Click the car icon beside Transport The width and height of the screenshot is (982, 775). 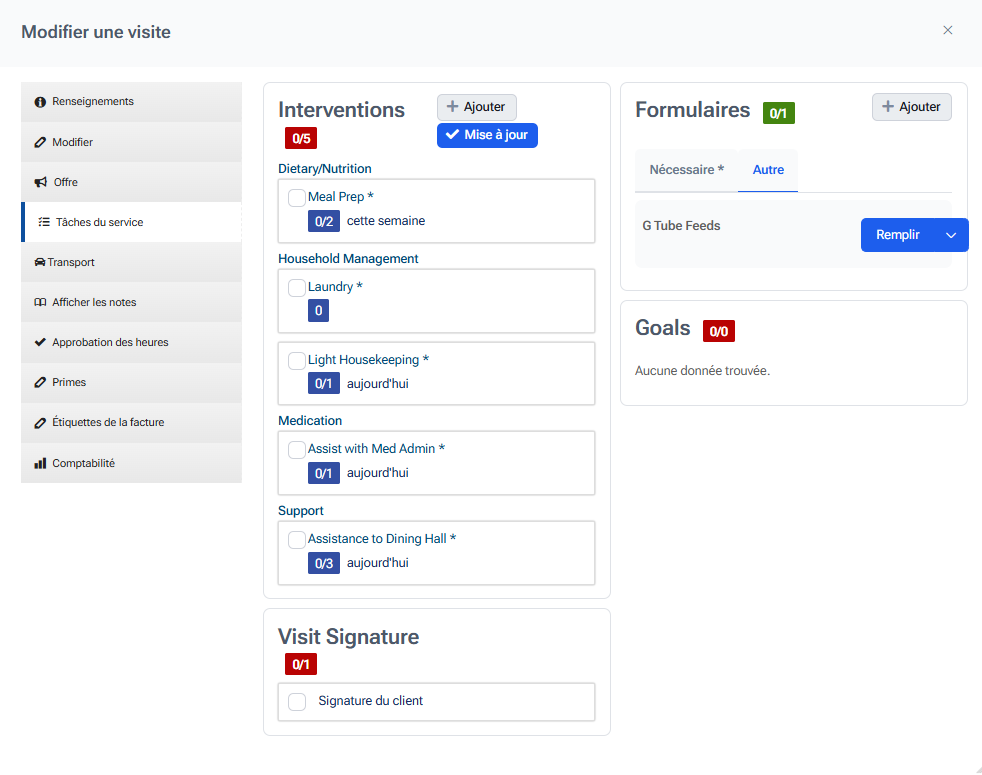click(x=39, y=262)
